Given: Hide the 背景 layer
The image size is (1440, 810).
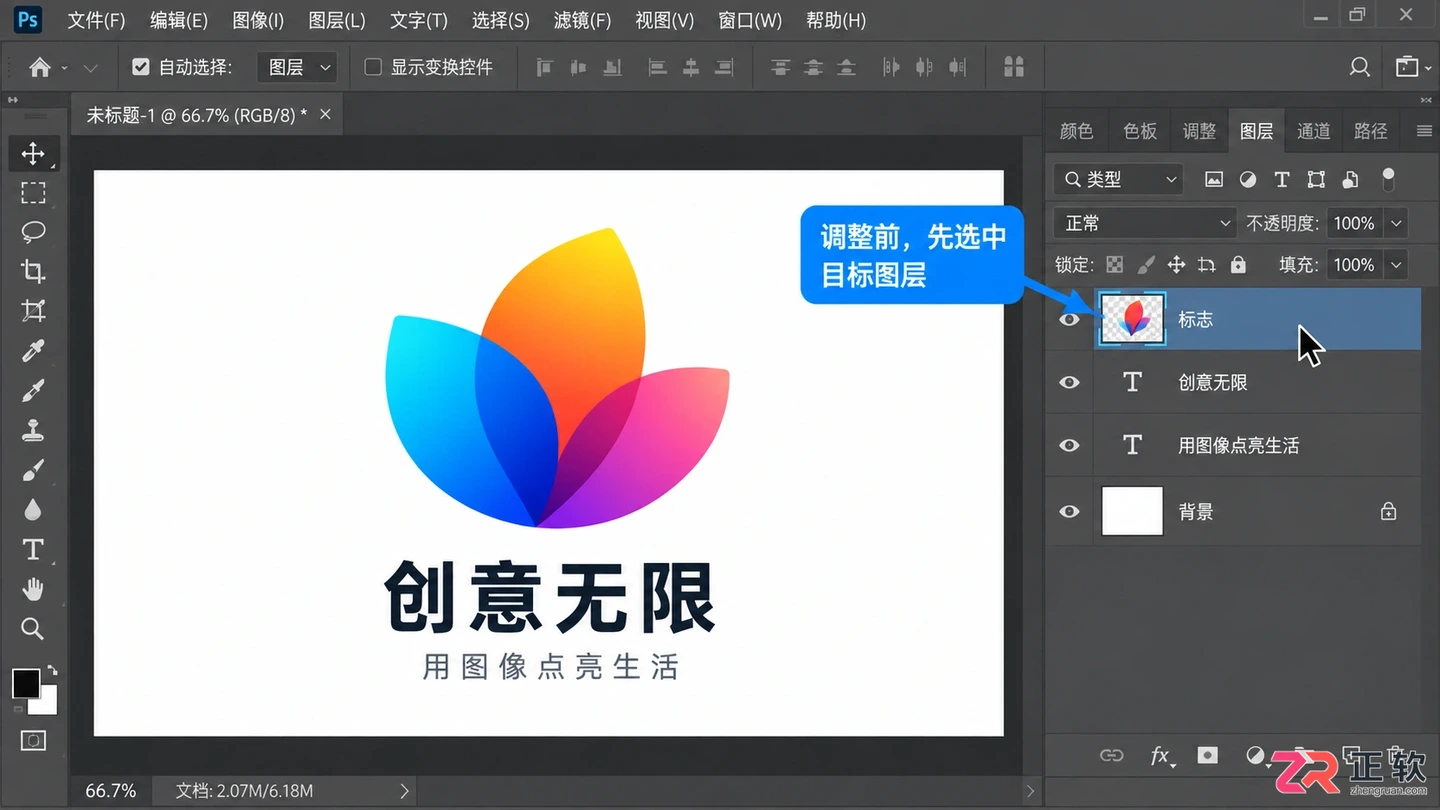Looking at the screenshot, I should coord(1069,512).
